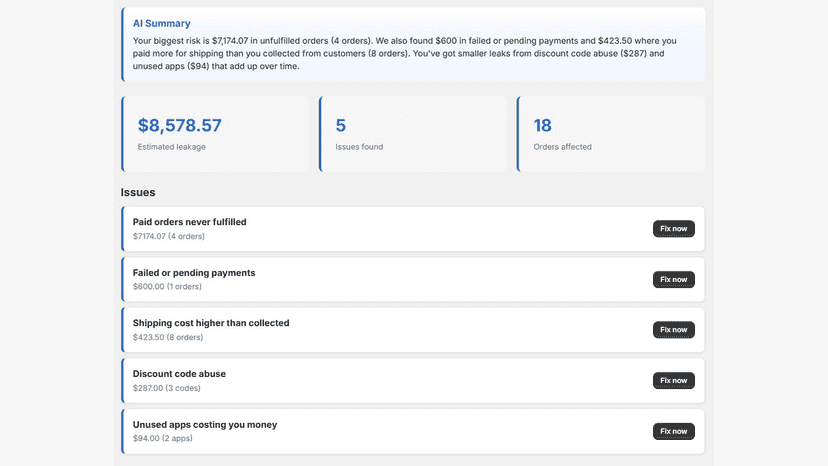Viewport: 828px width, 466px height.
Task: Click the $94.00 (2 apps) amount
Action: click(163, 438)
